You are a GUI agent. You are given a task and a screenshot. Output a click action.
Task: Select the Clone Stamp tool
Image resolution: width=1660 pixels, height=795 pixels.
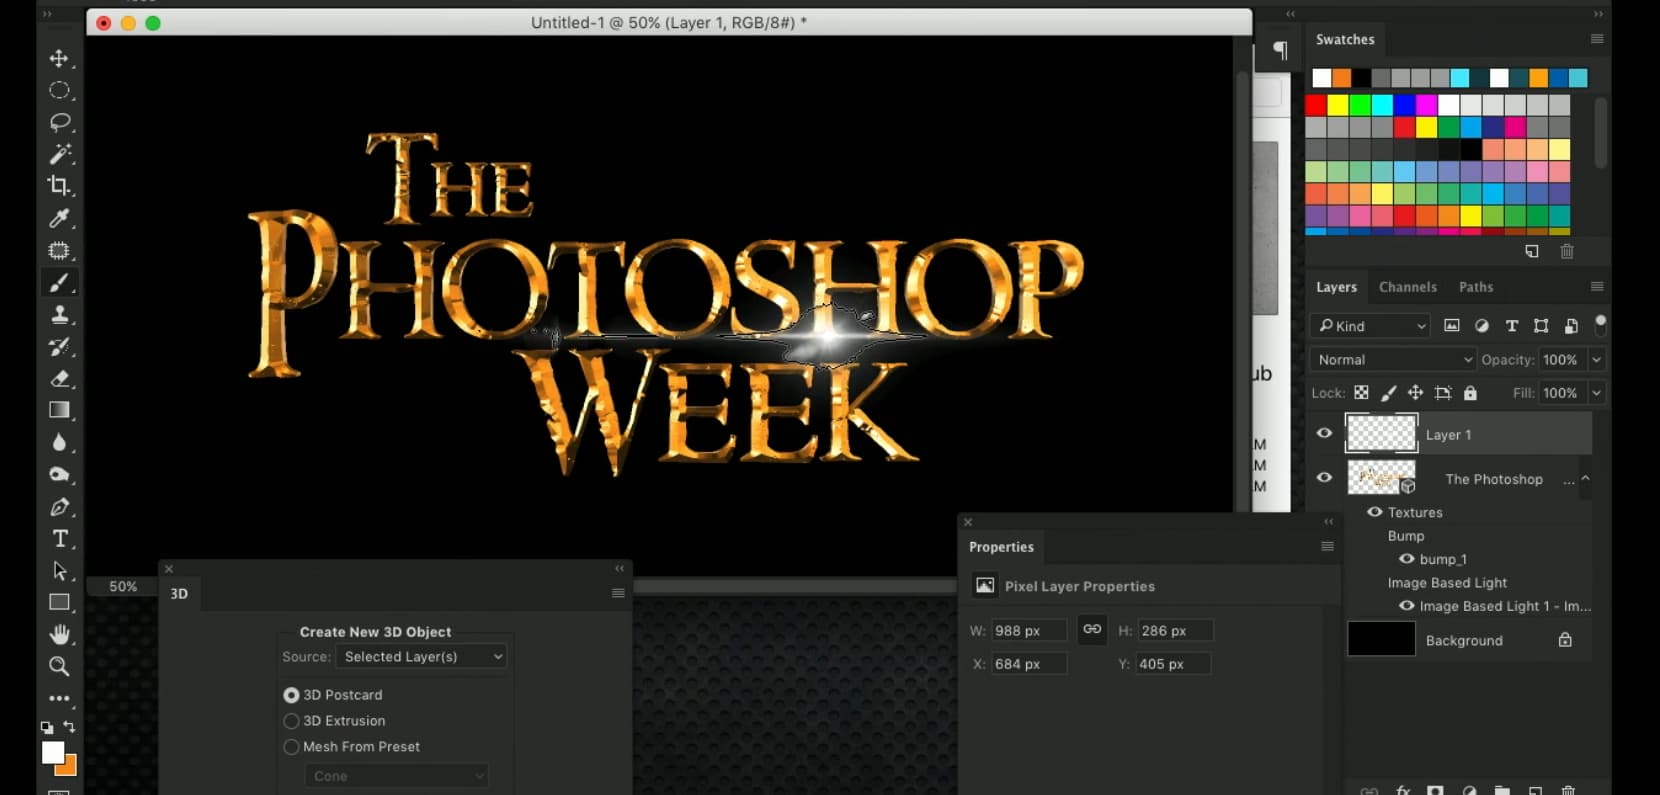click(x=59, y=314)
